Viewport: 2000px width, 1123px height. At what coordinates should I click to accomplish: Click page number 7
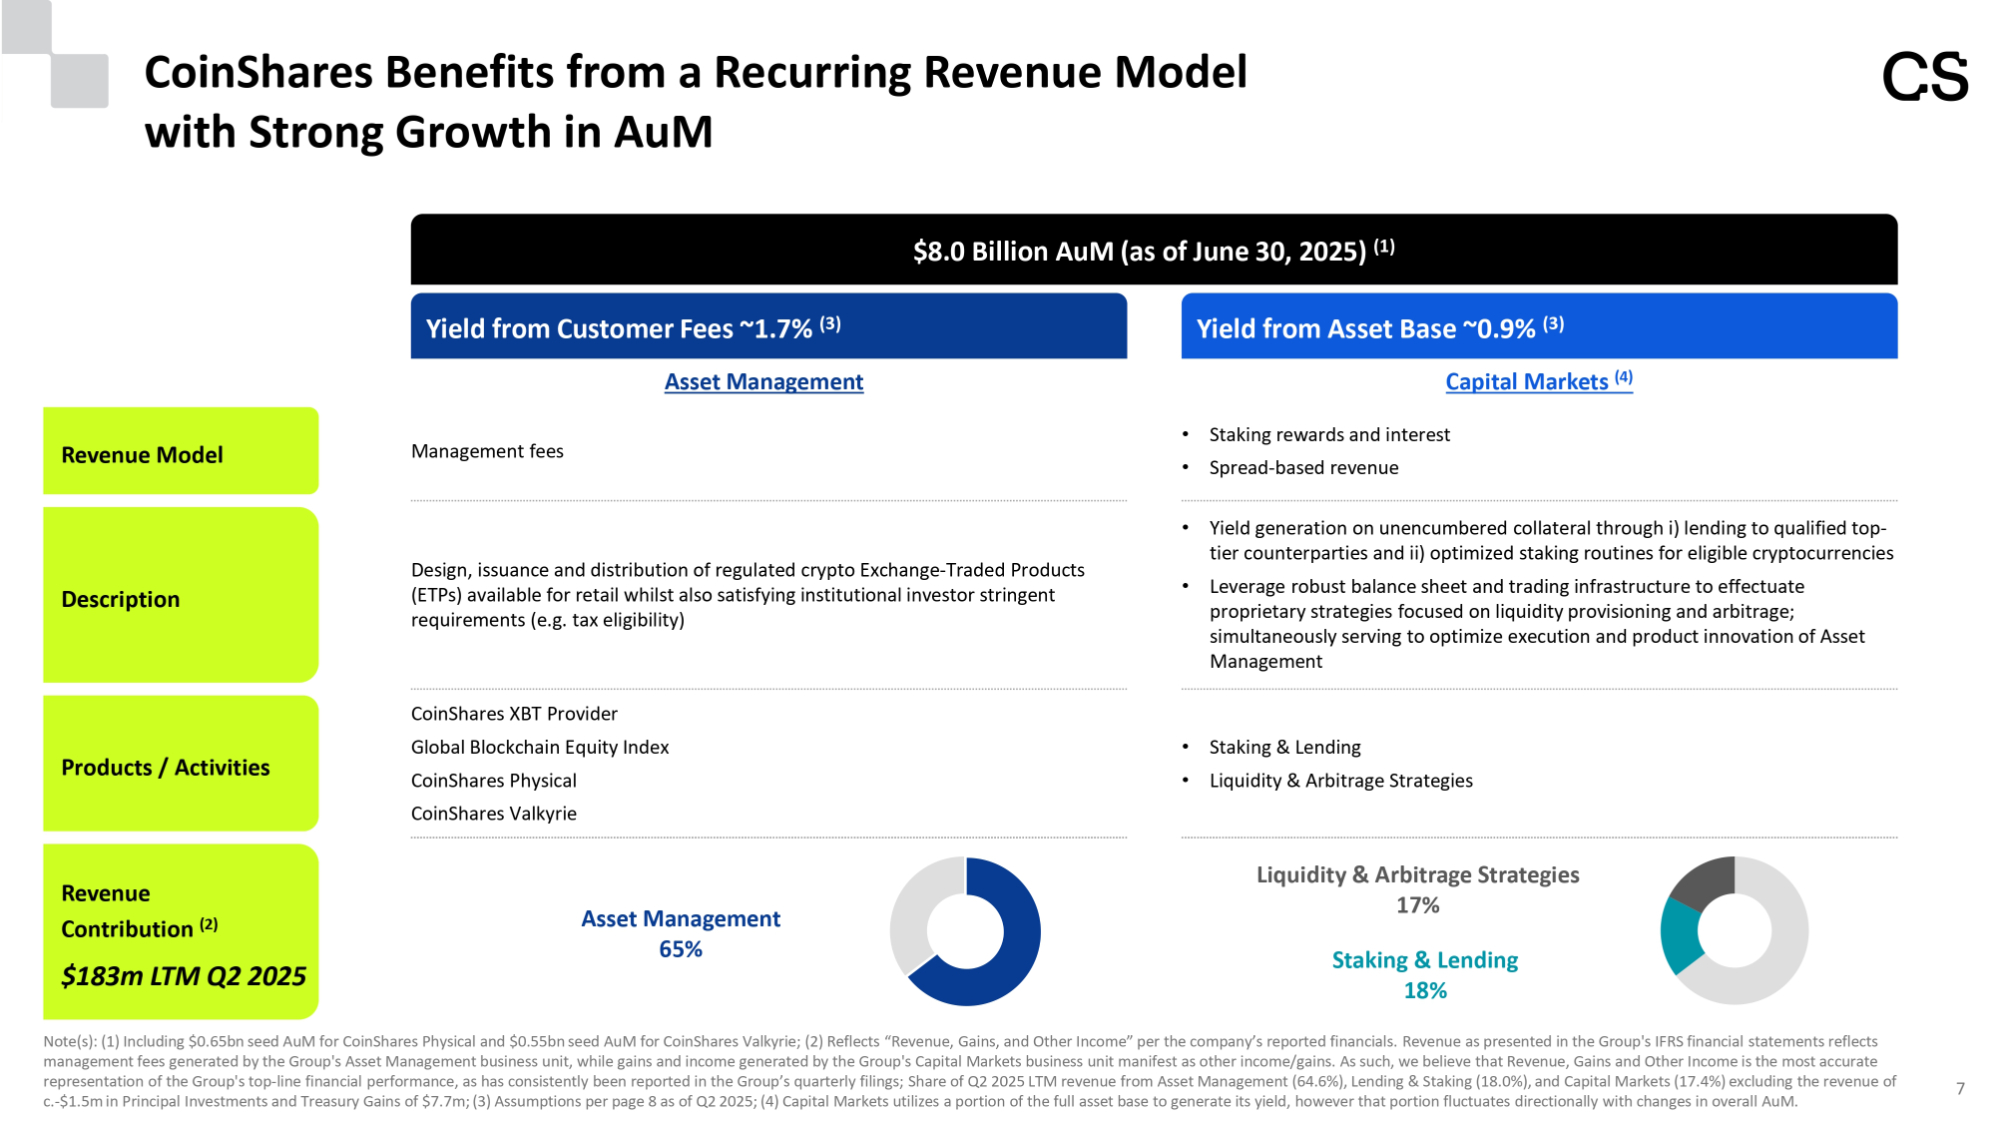[x=1960, y=1089]
